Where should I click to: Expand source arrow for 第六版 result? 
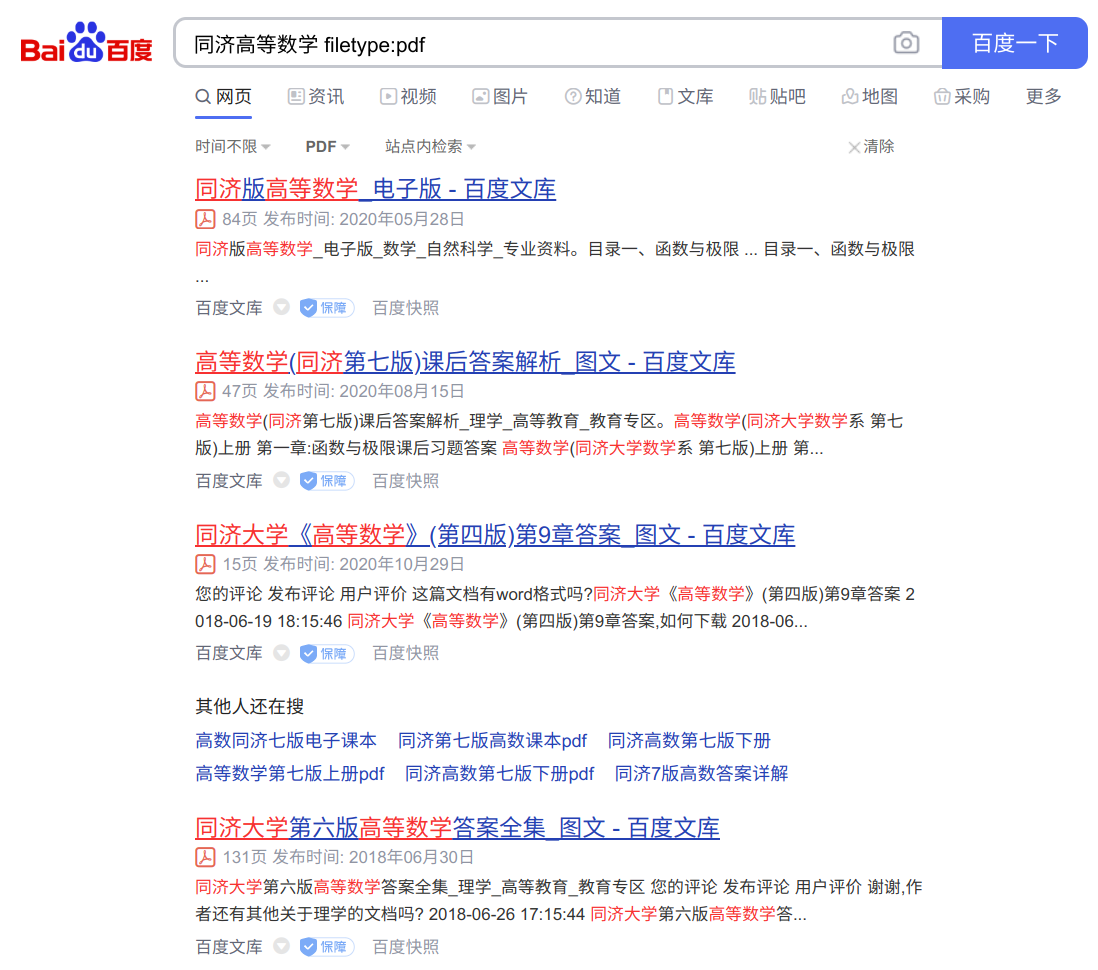282,946
